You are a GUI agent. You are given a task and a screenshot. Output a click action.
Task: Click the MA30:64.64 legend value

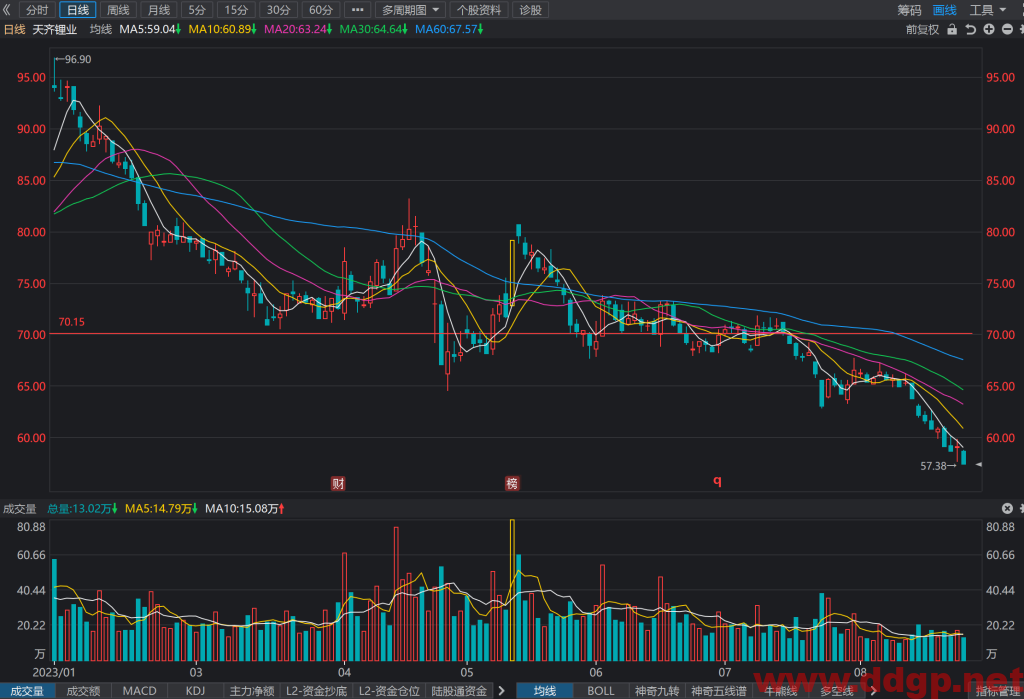[x=374, y=29]
